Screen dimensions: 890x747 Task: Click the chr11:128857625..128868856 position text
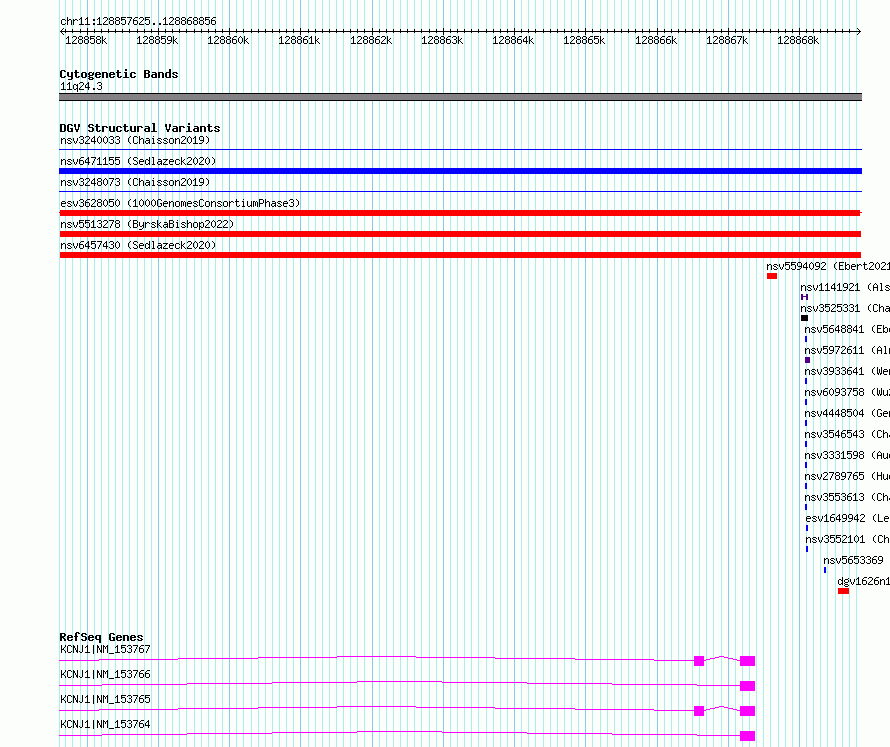pyautogui.click(x=138, y=22)
